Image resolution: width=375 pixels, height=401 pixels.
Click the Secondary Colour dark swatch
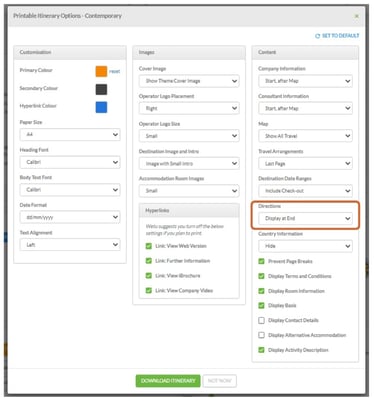(x=101, y=89)
